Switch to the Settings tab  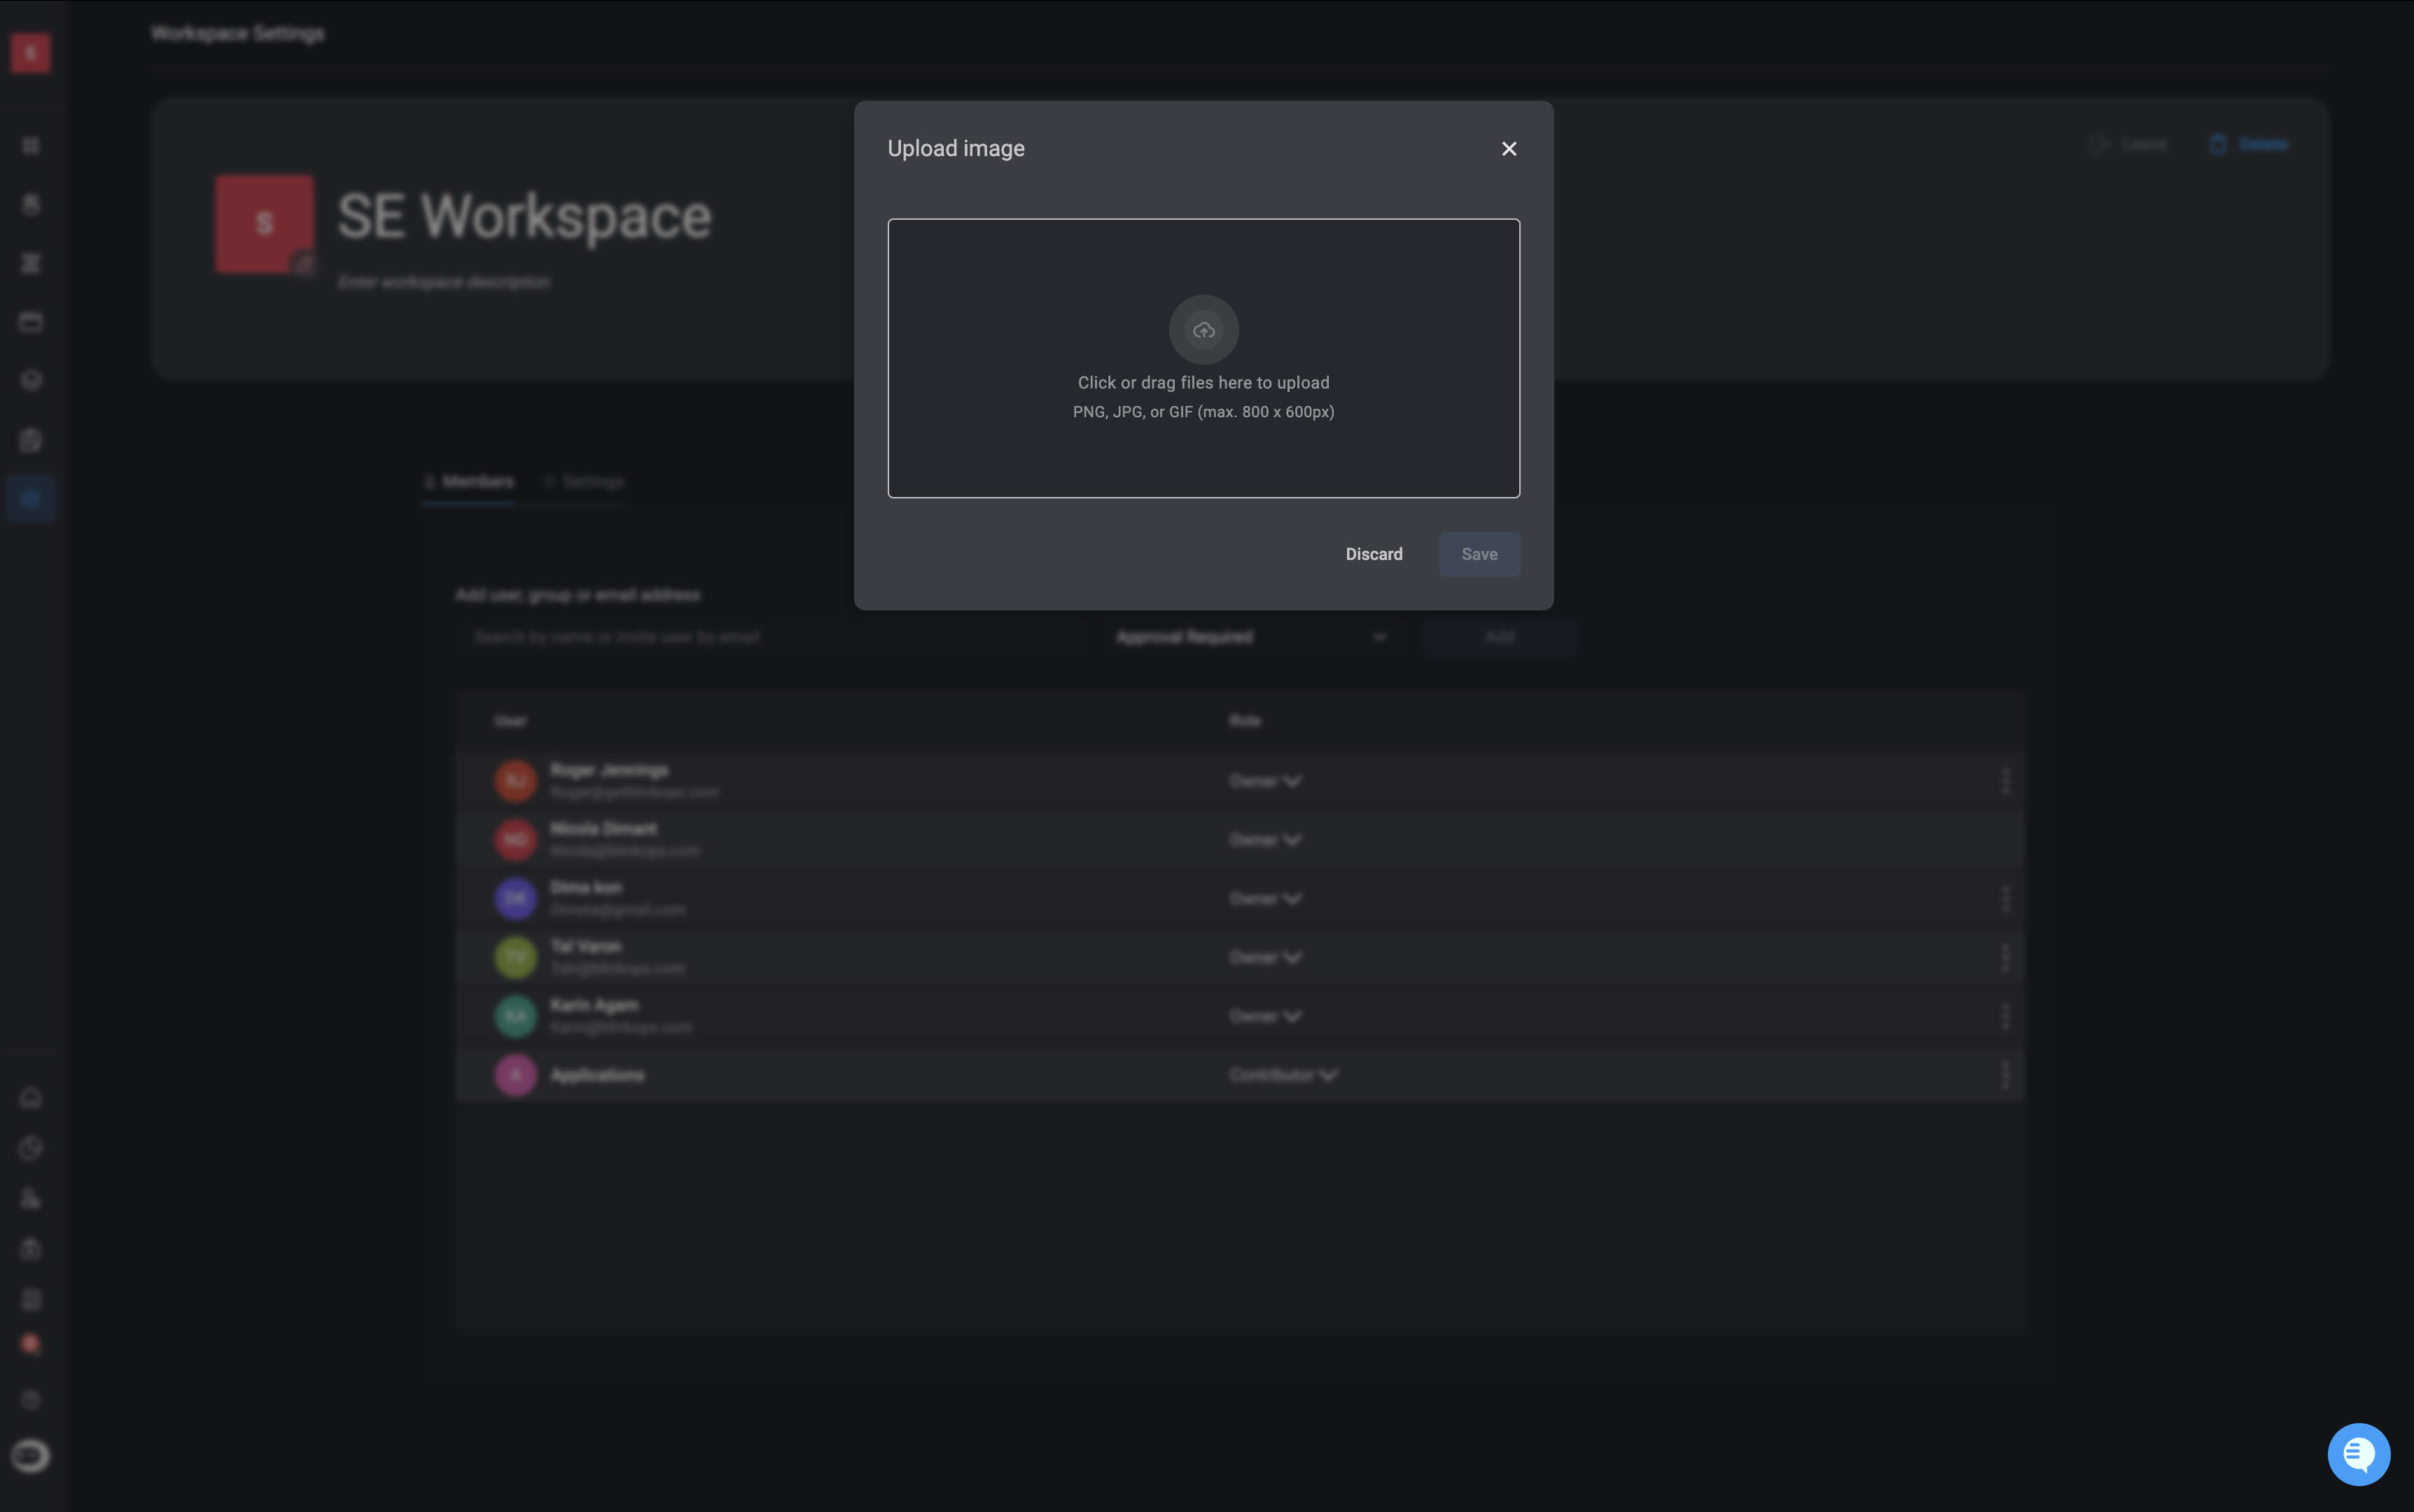point(584,482)
